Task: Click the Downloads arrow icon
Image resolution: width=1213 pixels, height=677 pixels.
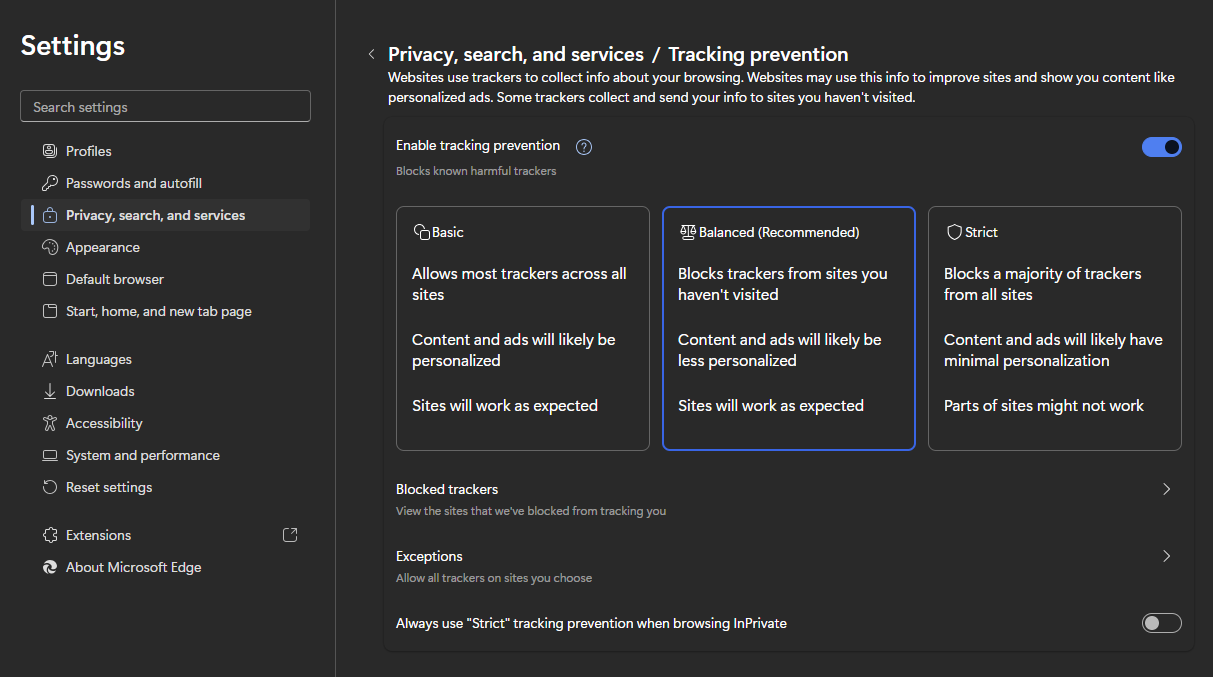Action: [x=50, y=391]
